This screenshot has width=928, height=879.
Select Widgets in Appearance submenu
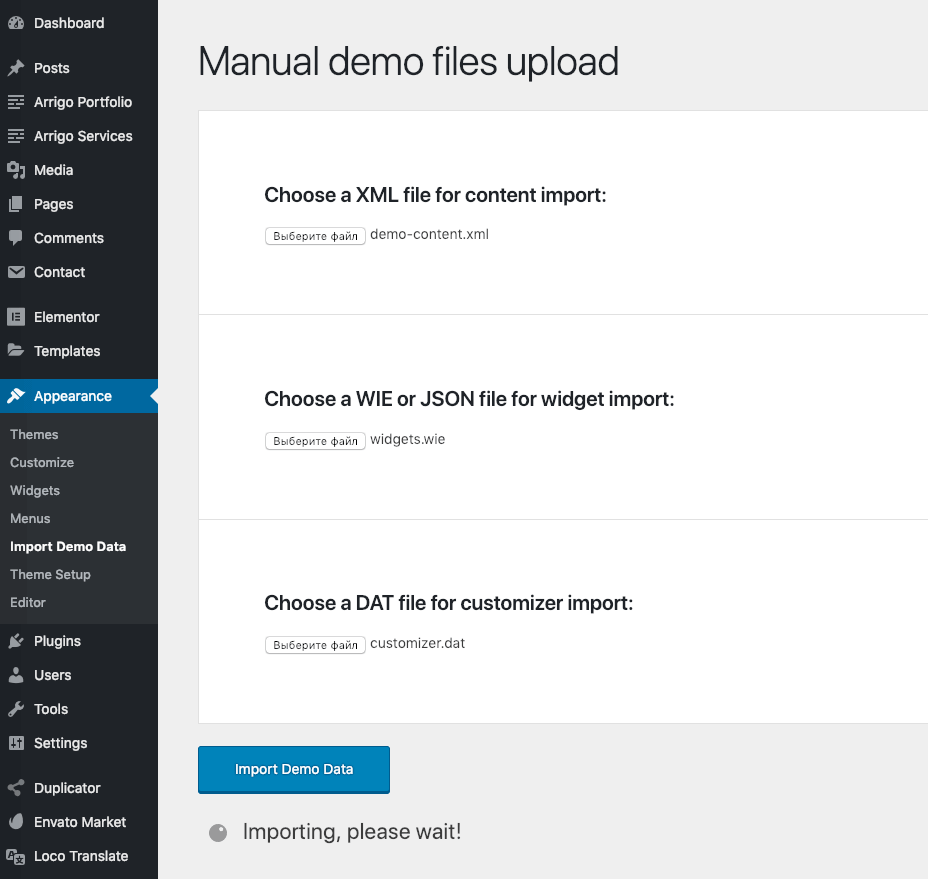tap(35, 490)
